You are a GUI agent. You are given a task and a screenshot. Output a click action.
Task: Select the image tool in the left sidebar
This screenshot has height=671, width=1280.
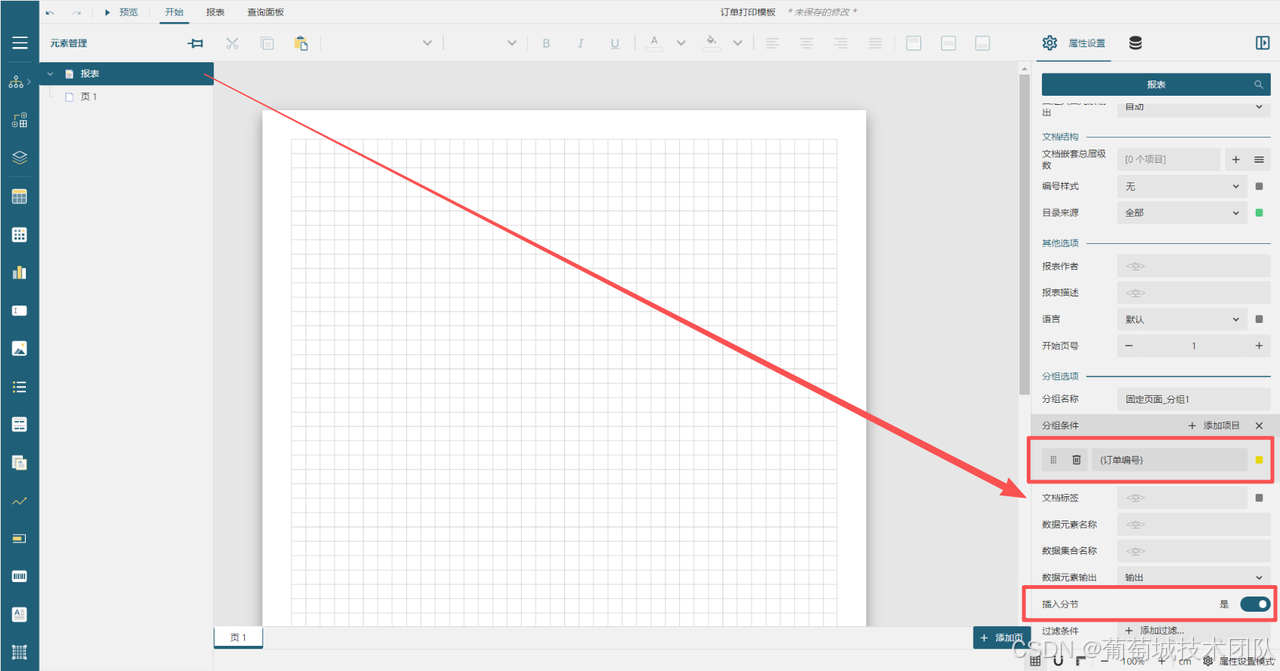point(19,348)
